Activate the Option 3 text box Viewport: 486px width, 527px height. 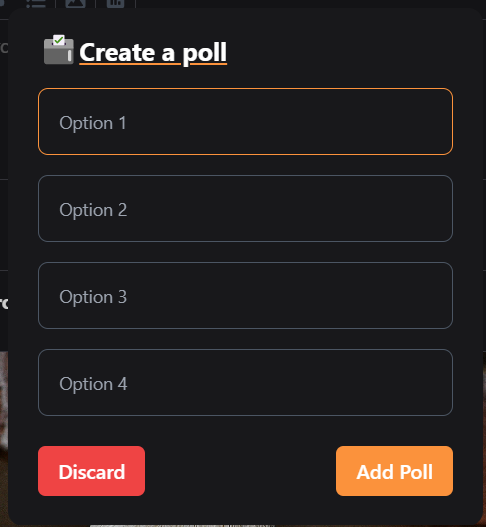pos(245,295)
